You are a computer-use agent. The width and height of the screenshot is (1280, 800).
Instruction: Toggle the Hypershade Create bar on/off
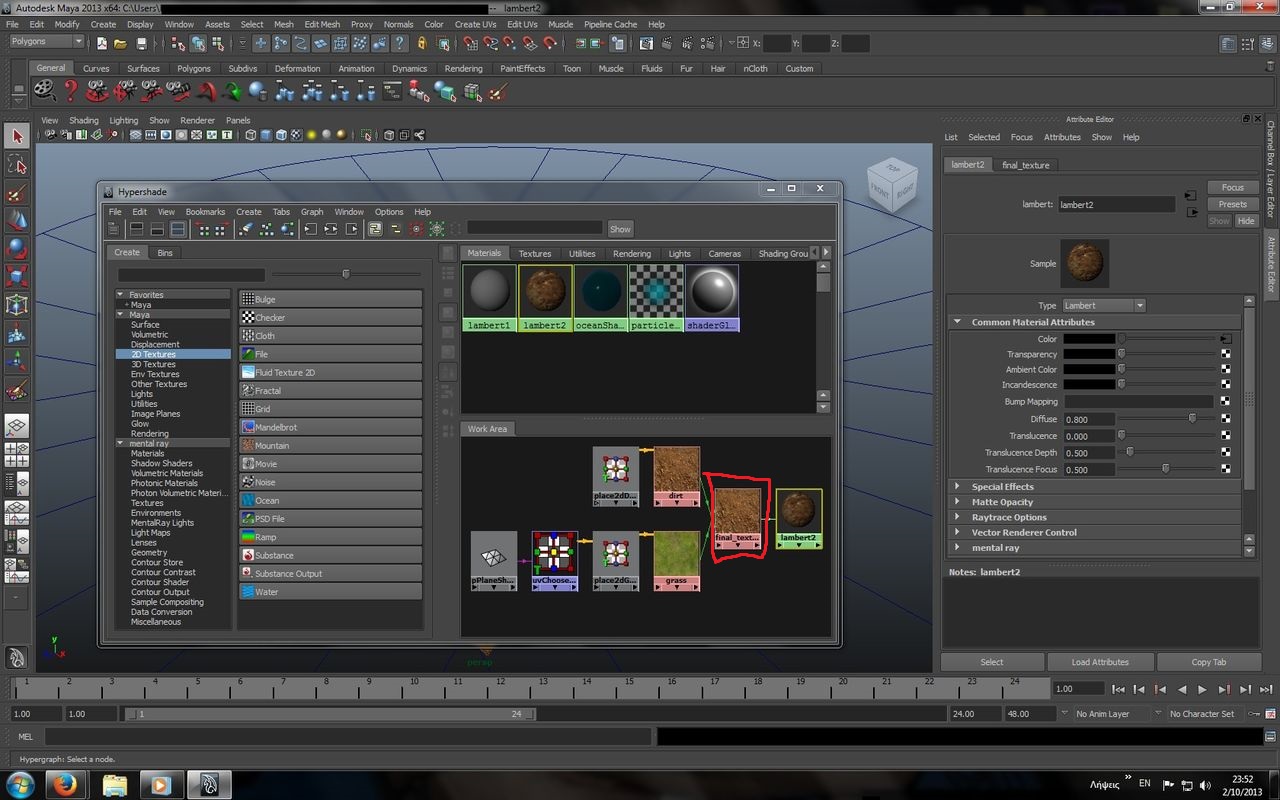pyautogui.click(x=115, y=229)
